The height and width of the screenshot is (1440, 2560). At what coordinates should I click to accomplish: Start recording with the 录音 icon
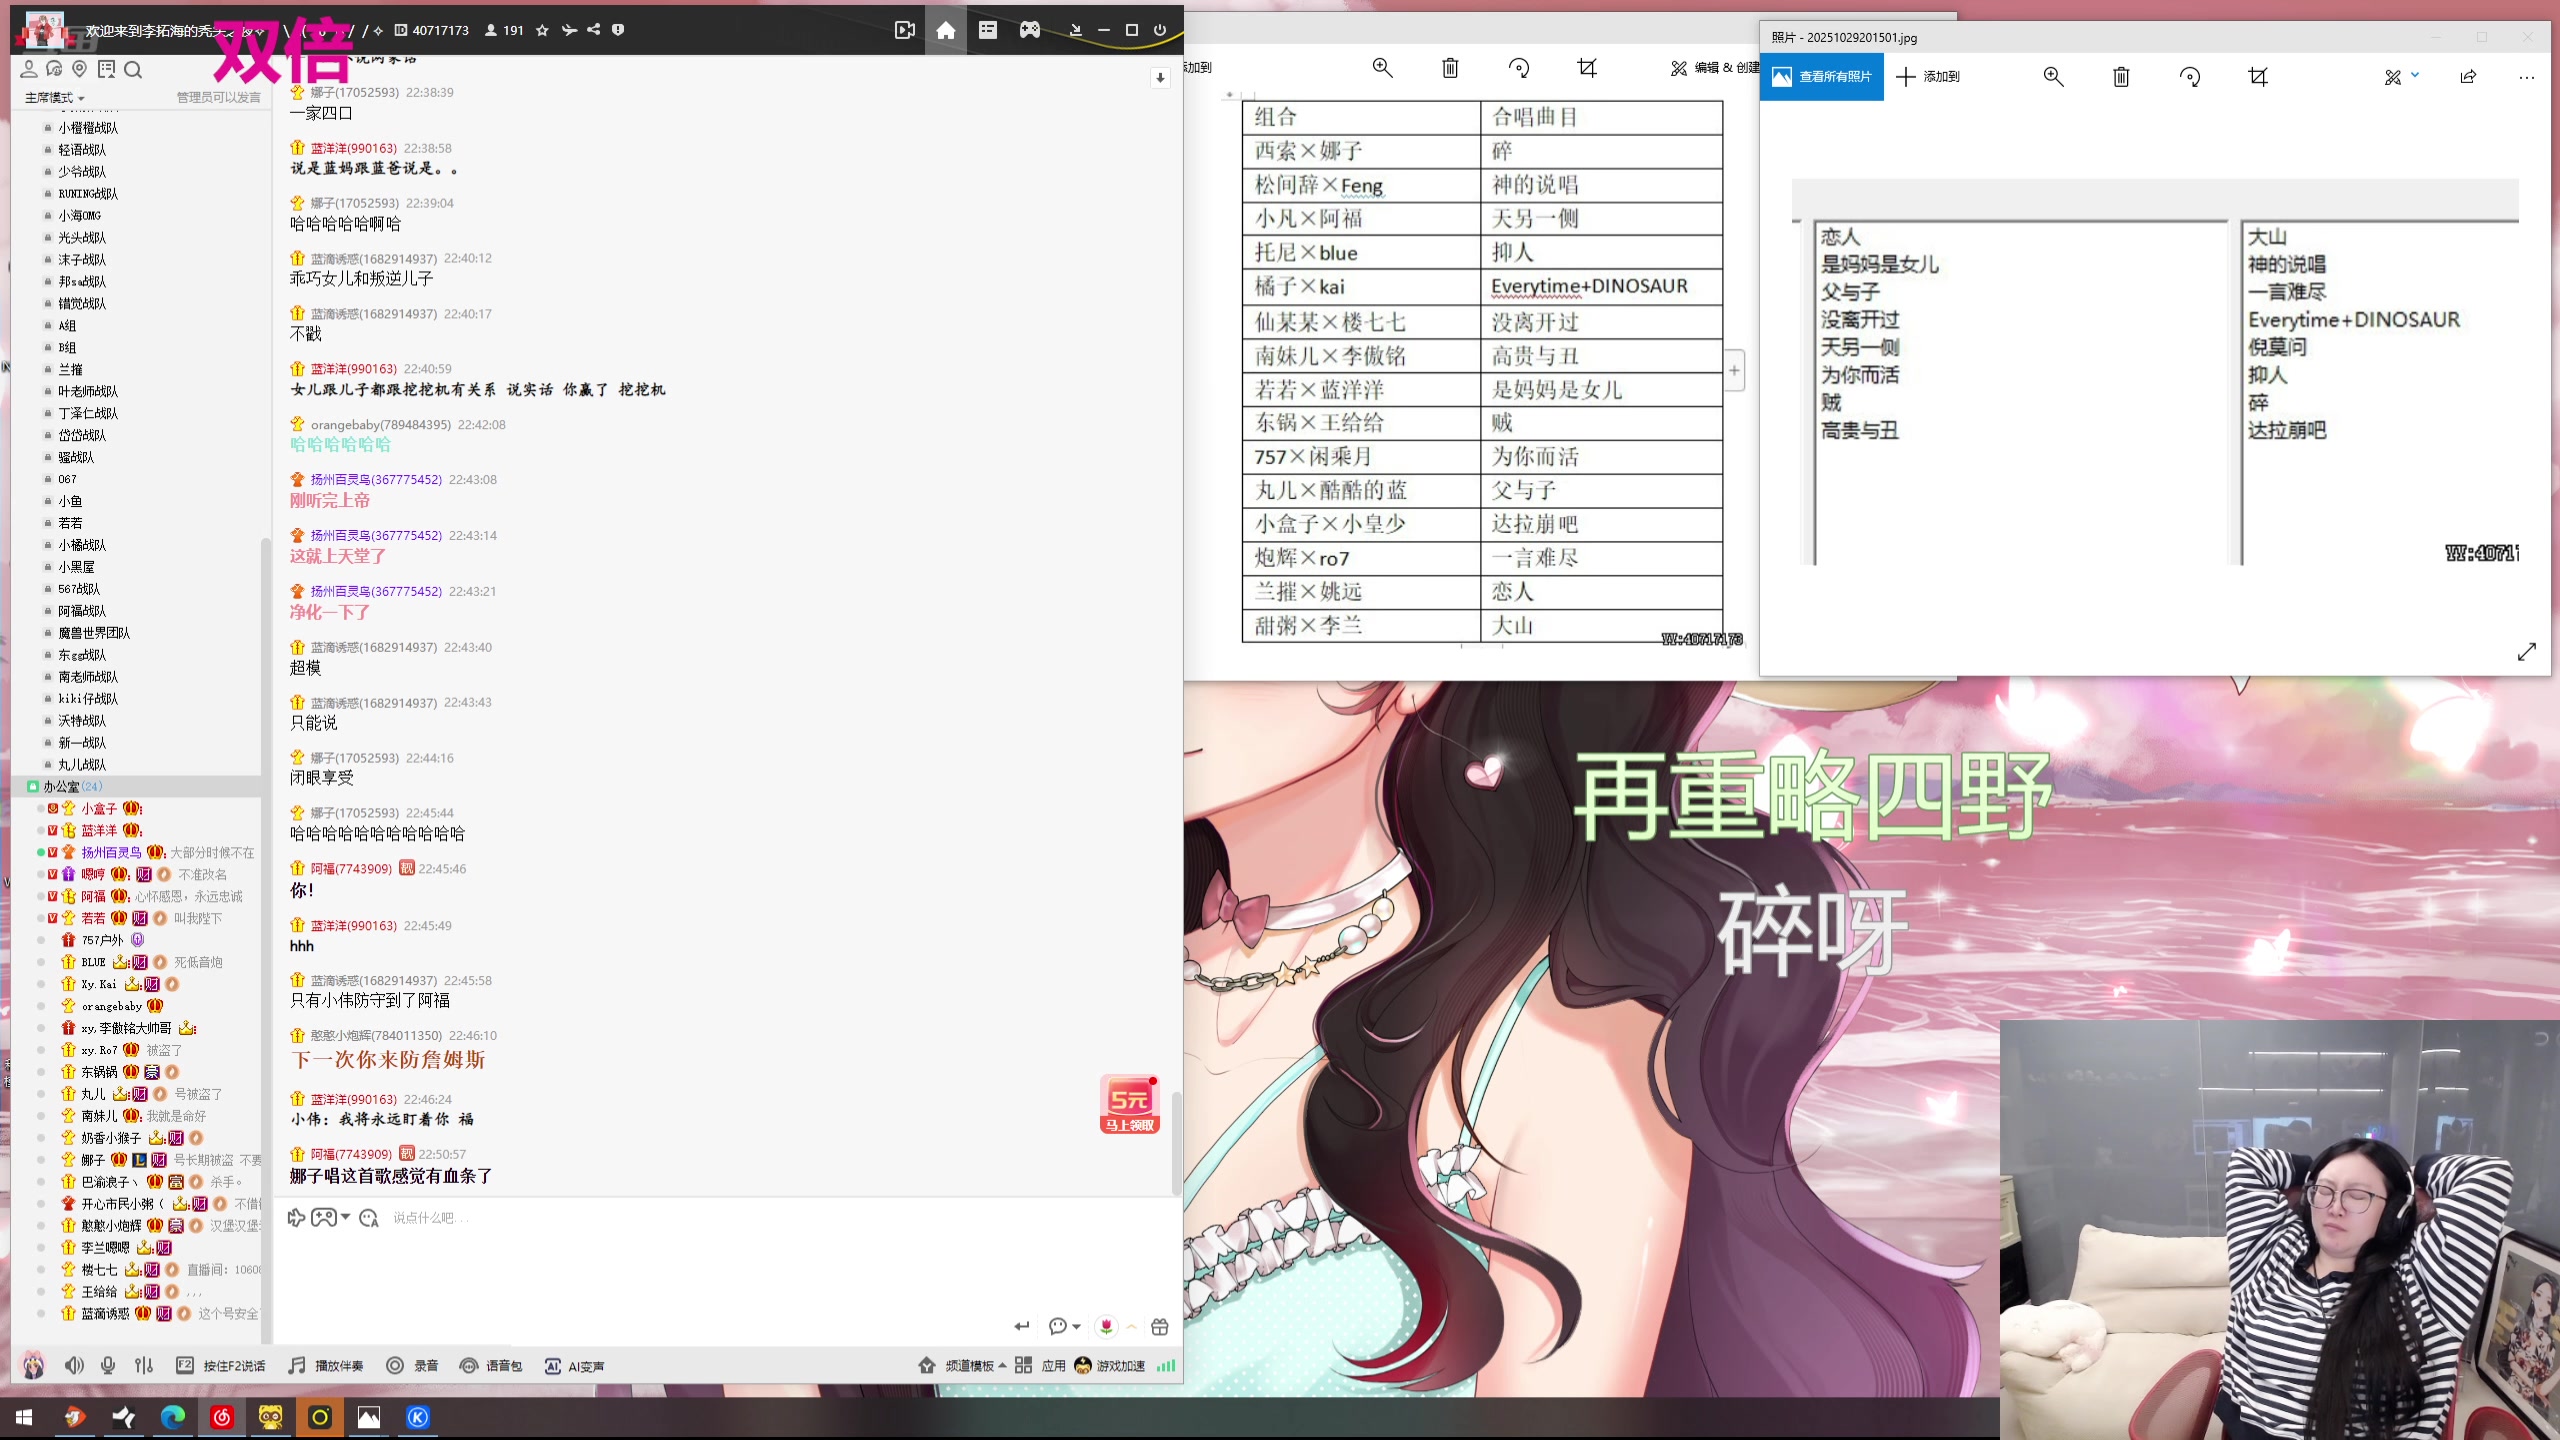pyautogui.click(x=394, y=1365)
